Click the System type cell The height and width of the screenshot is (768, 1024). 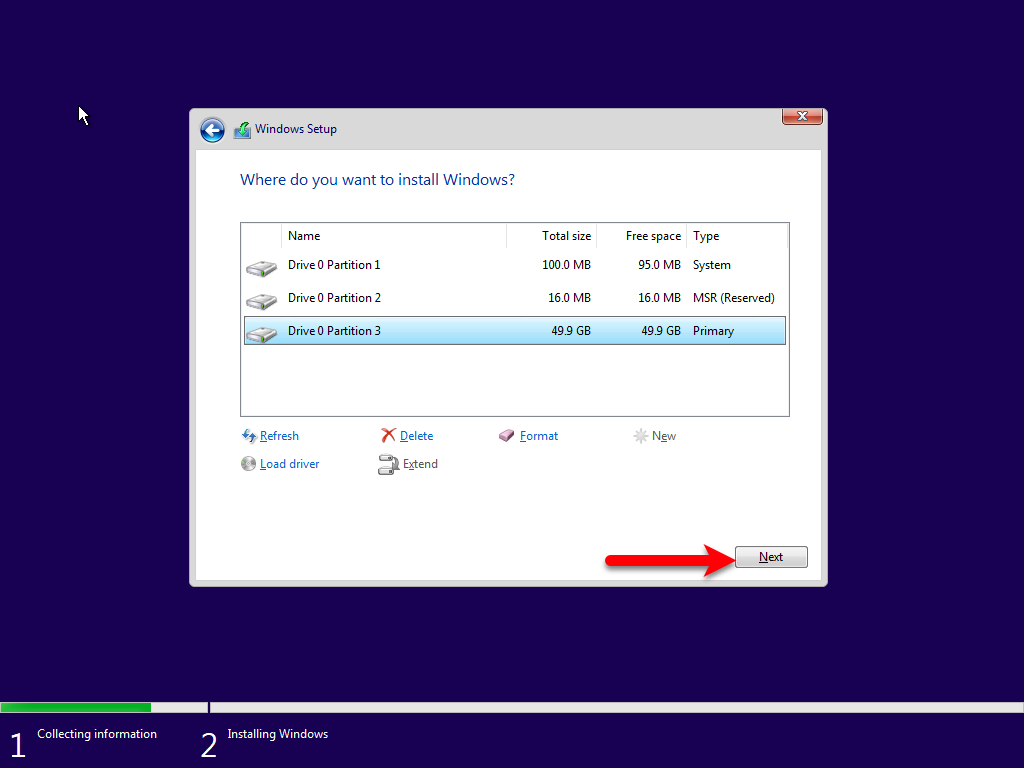tap(712, 265)
